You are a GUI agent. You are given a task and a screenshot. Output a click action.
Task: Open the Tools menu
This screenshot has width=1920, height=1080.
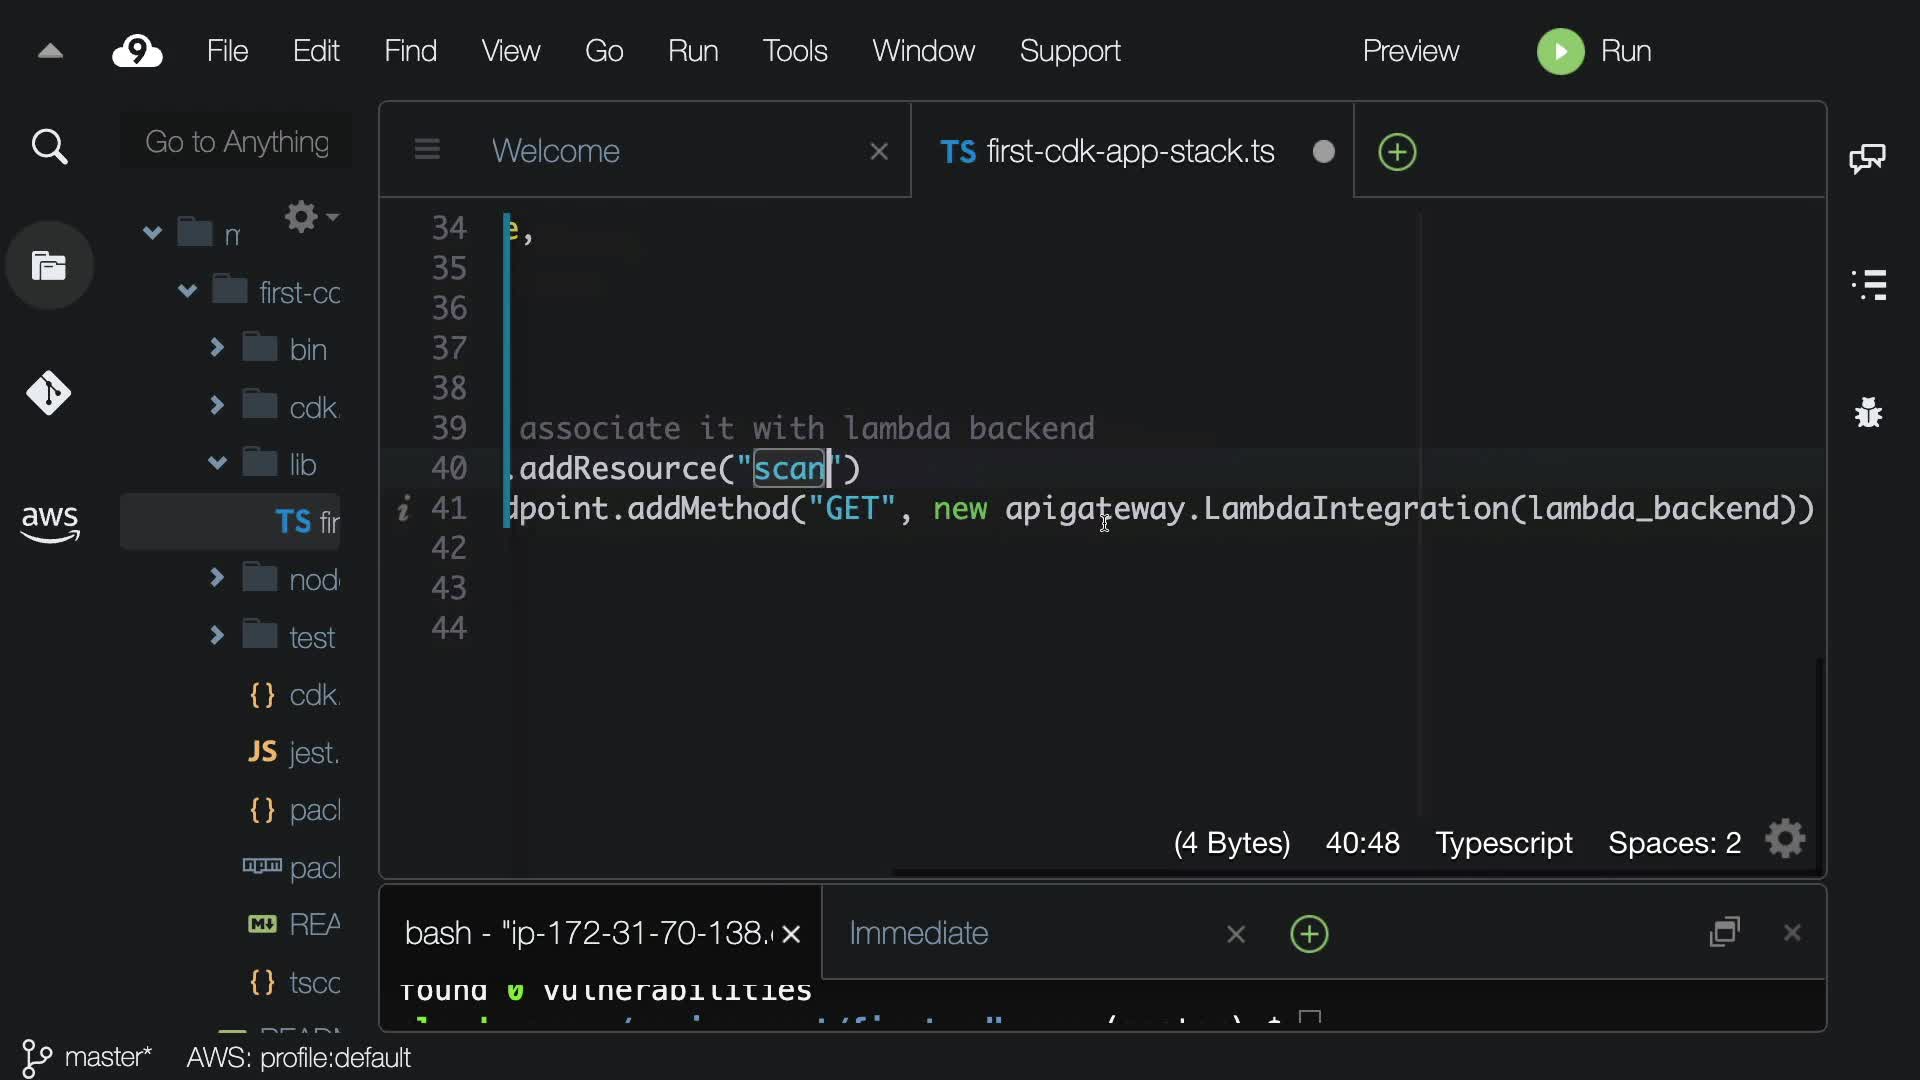click(x=794, y=51)
